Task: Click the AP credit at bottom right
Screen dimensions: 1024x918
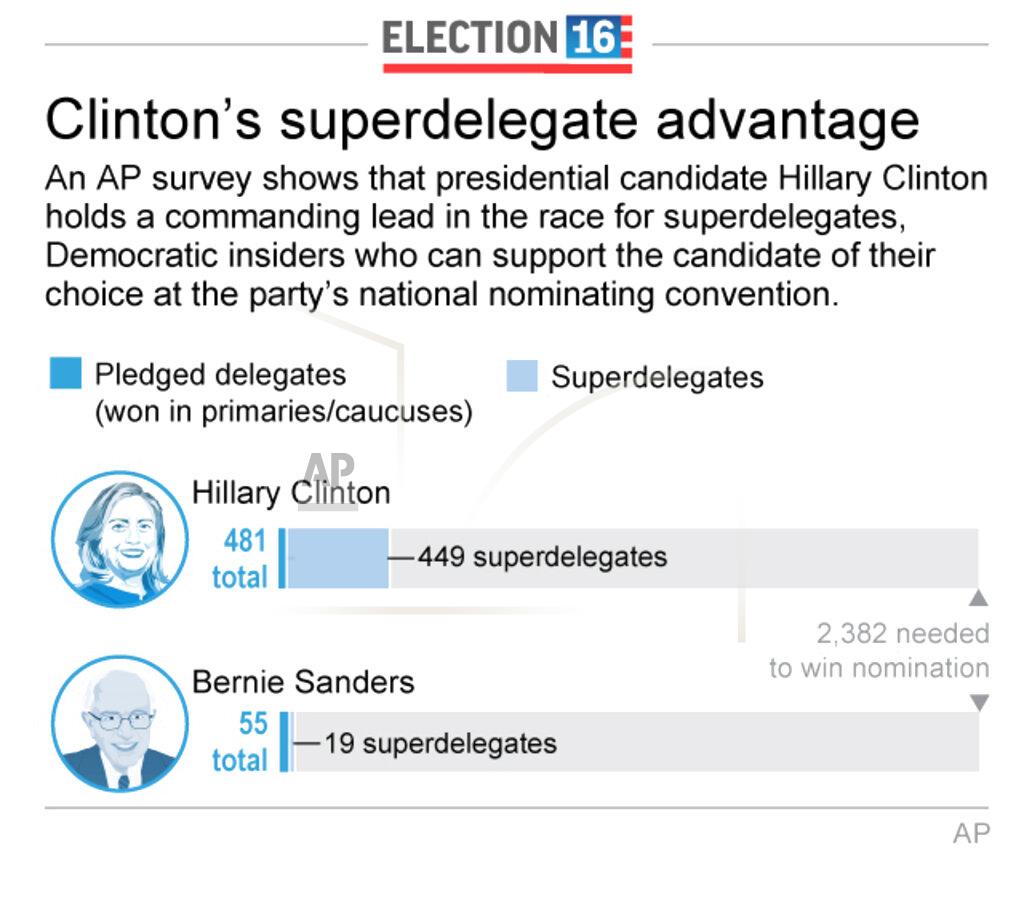Action: click(971, 834)
